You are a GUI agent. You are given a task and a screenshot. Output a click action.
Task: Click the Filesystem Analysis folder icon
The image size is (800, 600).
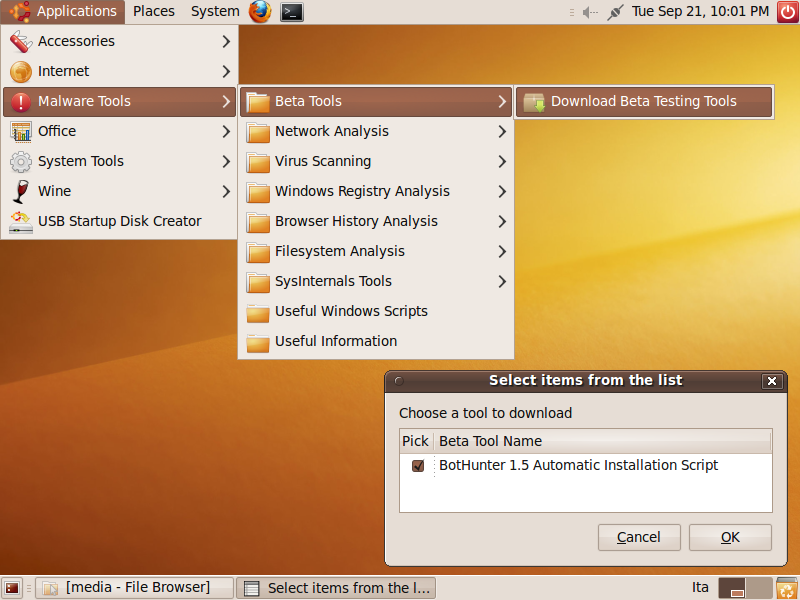coord(258,252)
